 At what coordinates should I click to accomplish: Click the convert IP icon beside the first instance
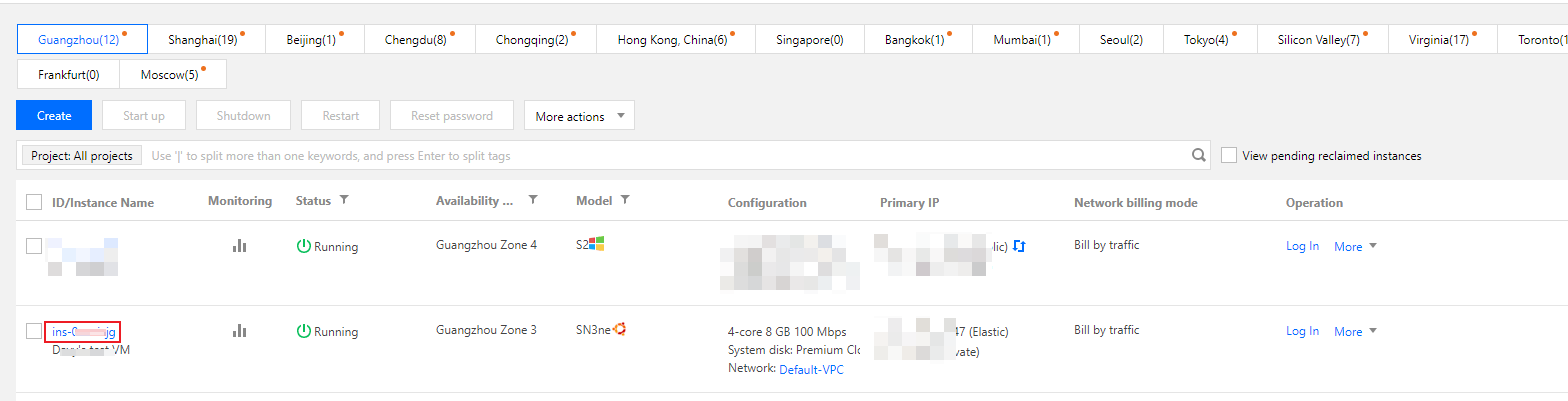tap(1019, 245)
